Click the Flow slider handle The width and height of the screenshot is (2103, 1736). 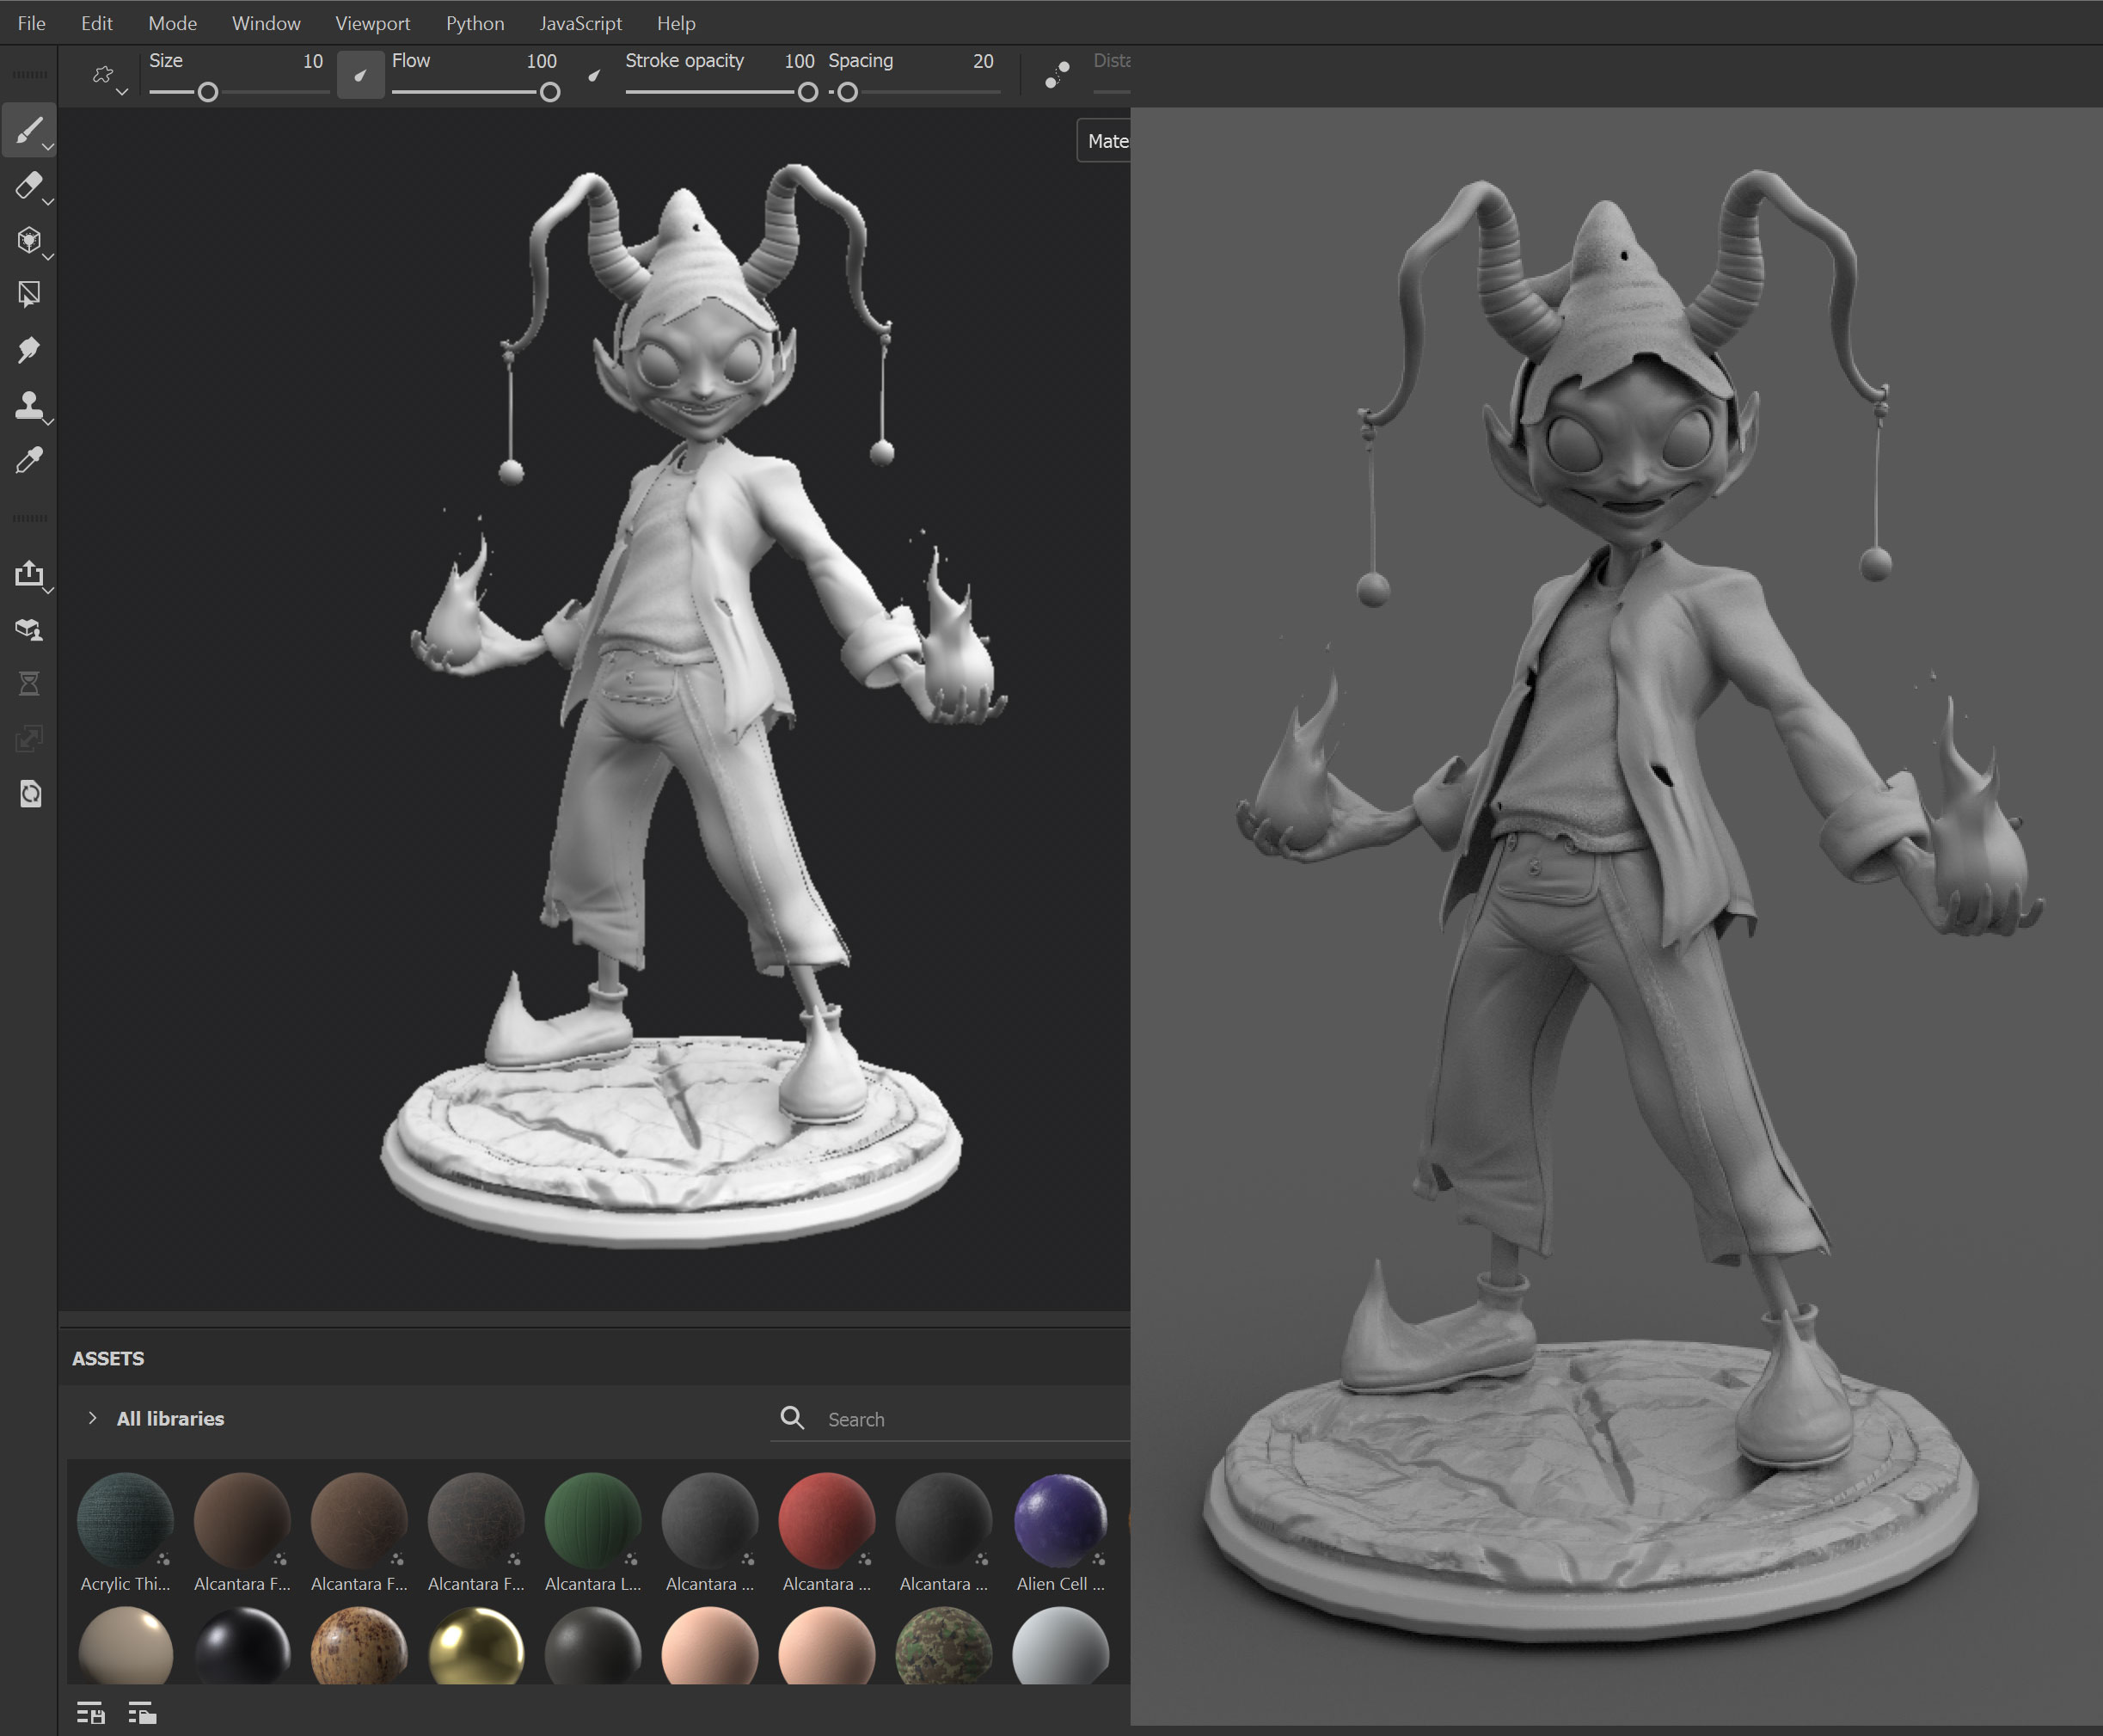click(549, 92)
